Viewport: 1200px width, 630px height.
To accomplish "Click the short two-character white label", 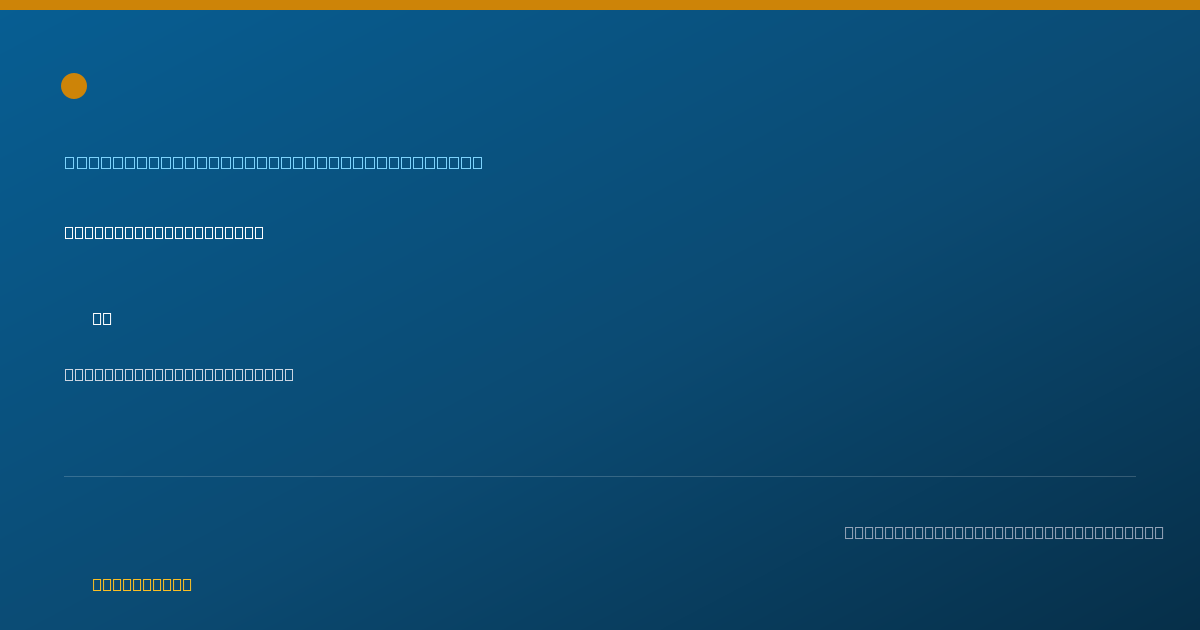I will point(102,318).
